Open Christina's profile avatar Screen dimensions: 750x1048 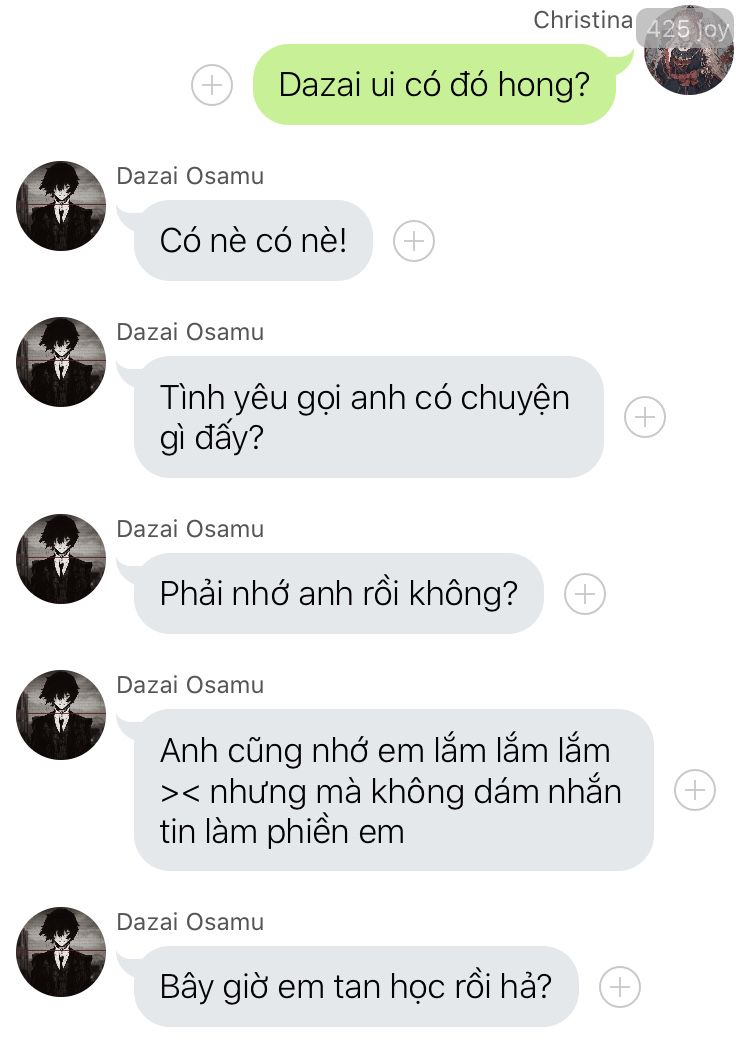(689, 50)
